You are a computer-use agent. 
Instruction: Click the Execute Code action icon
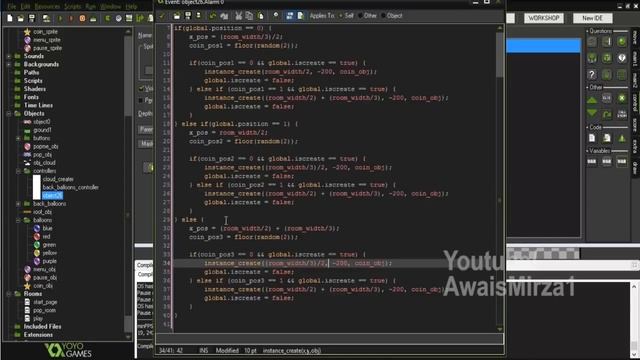(x=592, y=138)
